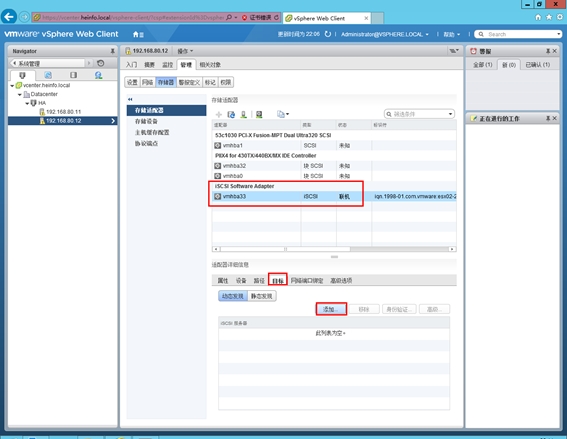Close the alarms panel

click(555, 51)
